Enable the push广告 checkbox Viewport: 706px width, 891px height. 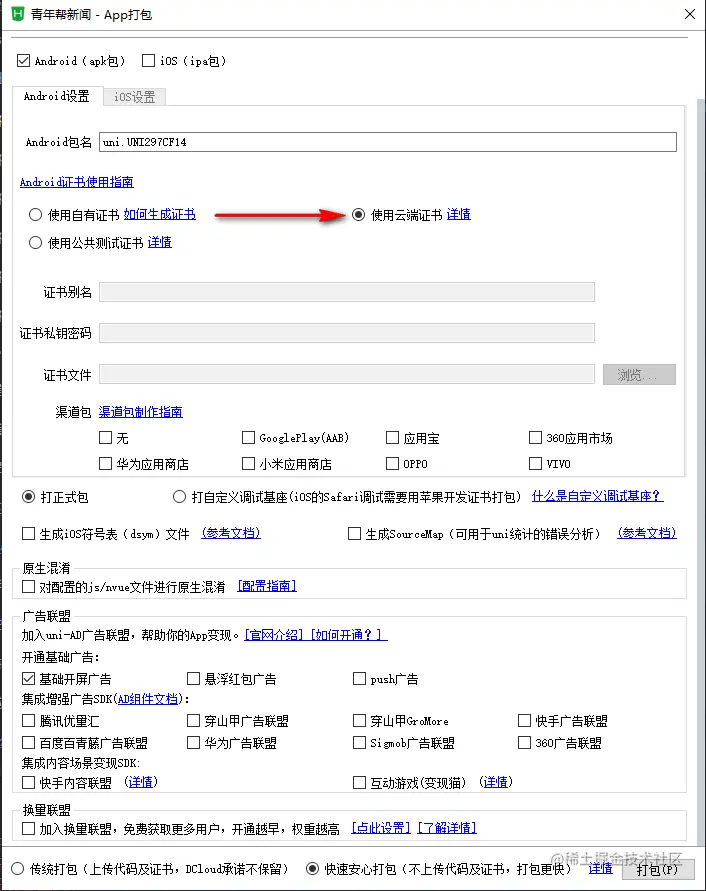click(x=359, y=678)
